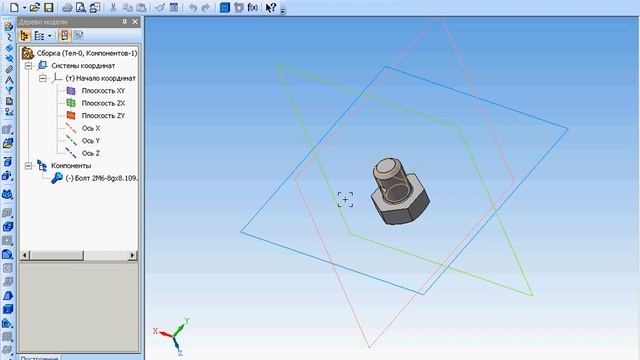Pin the model tree panel
Viewport: 640px width, 360px height.
coord(124,22)
